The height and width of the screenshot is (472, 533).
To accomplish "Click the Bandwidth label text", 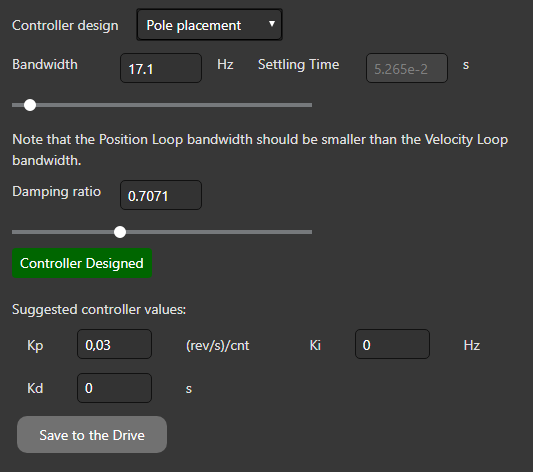I will pos(45,64).
